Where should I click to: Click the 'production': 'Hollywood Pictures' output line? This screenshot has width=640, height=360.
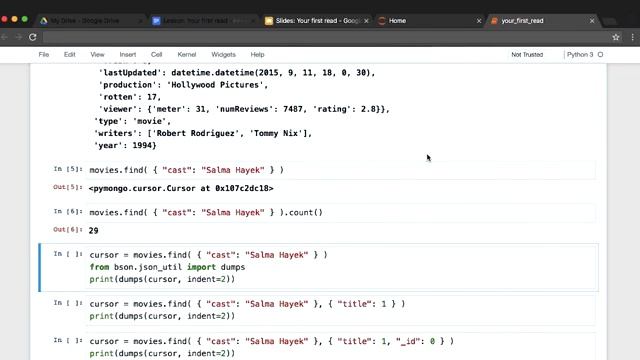coord(183,85)
